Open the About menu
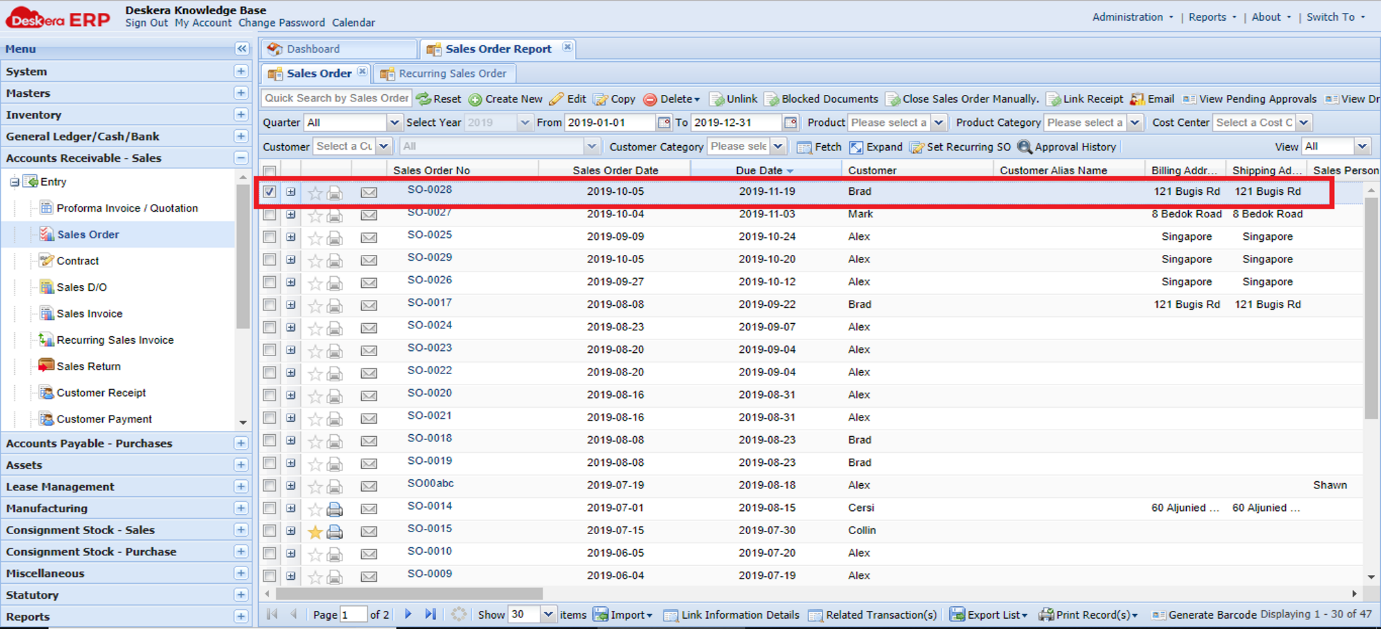The width and height of the screenshot is (1381, 629). pos(1271,17)
